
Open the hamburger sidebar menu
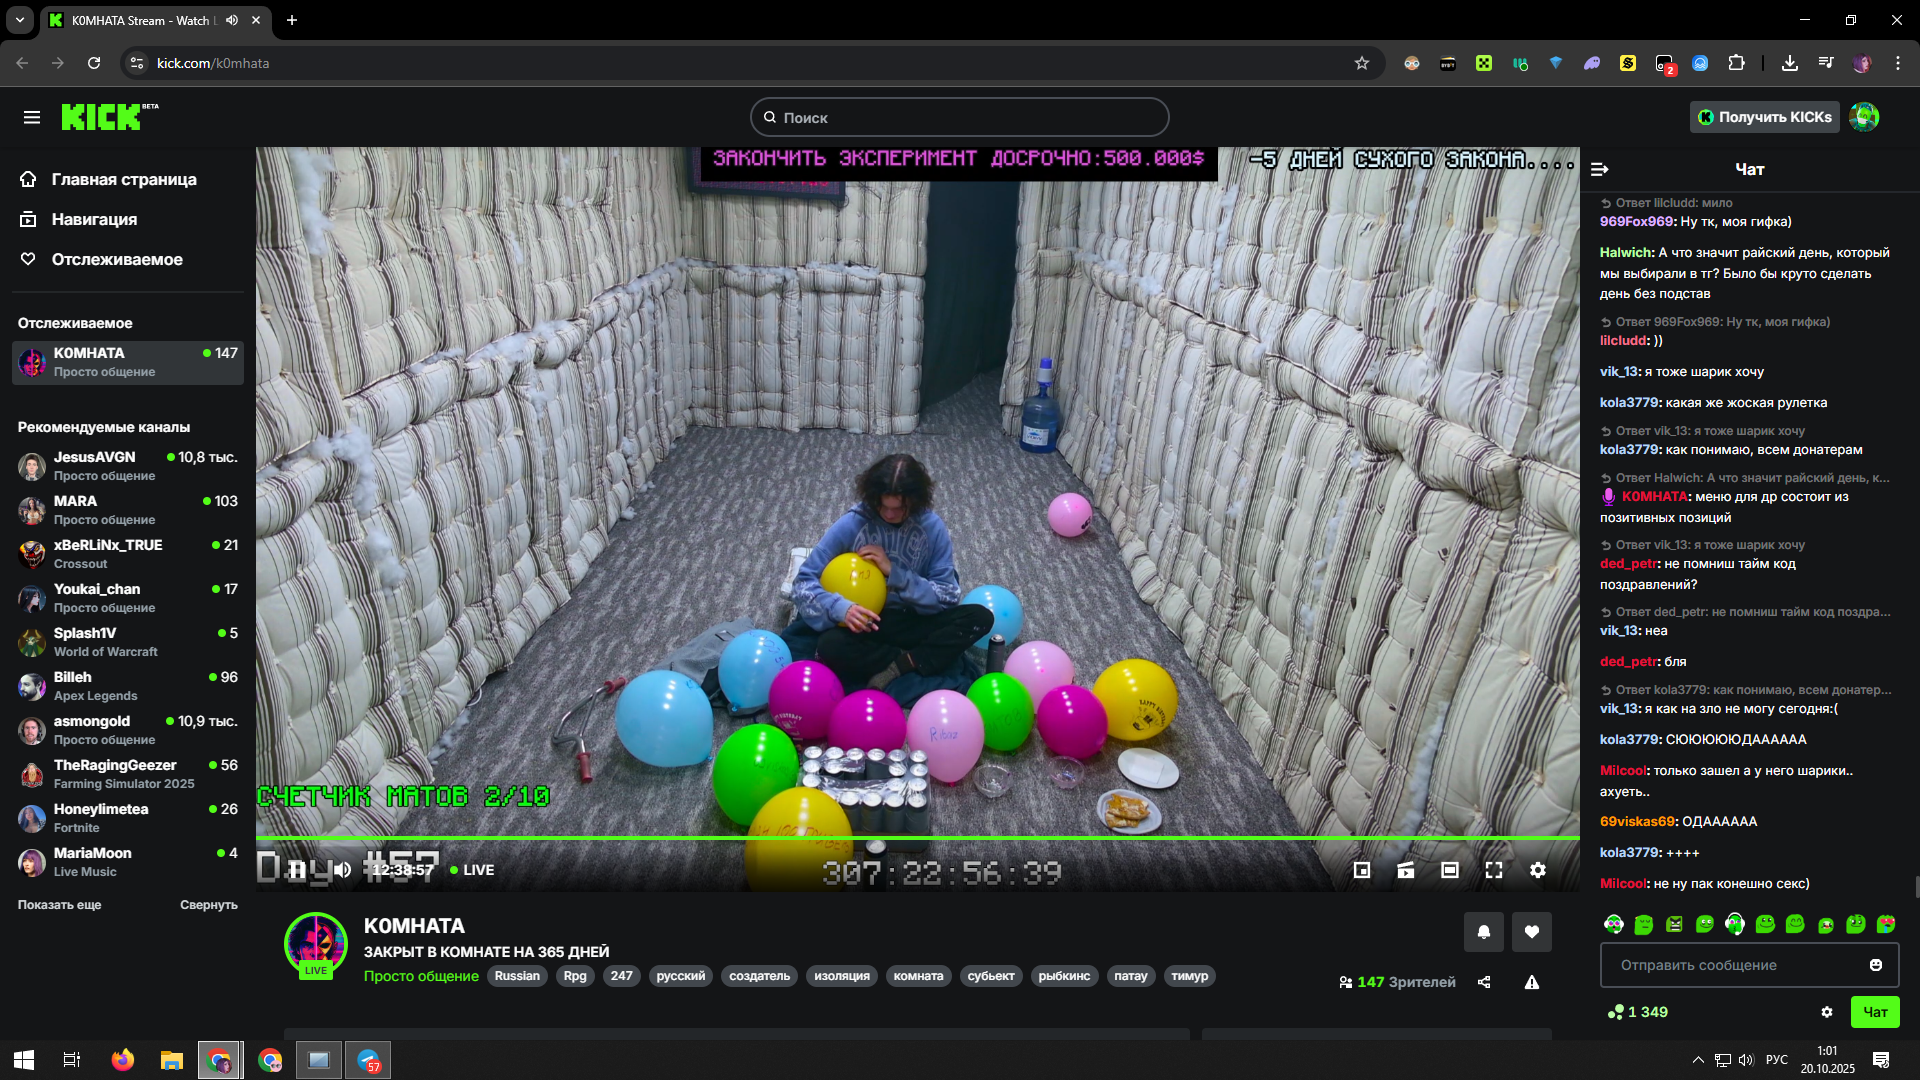[x=32, y=117]
